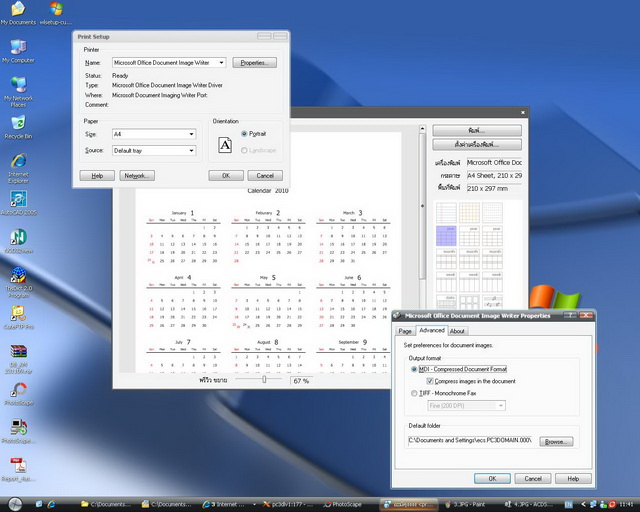Viewport: 640px width, 512px height.
Task: Click the show desktop quick launch icon
Action: [x=39, y=504]
